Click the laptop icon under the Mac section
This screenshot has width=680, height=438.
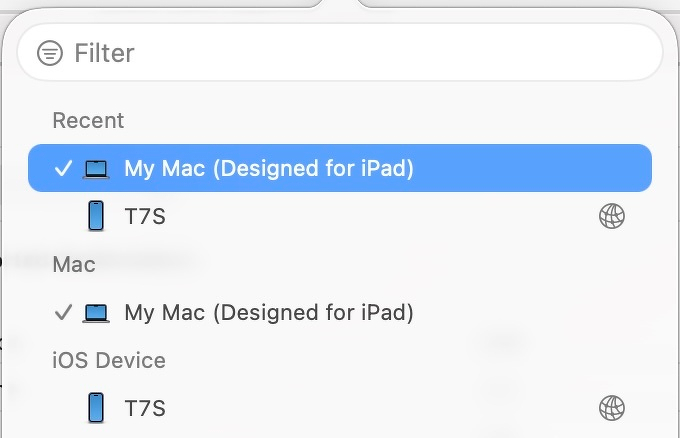coord(96,313)
